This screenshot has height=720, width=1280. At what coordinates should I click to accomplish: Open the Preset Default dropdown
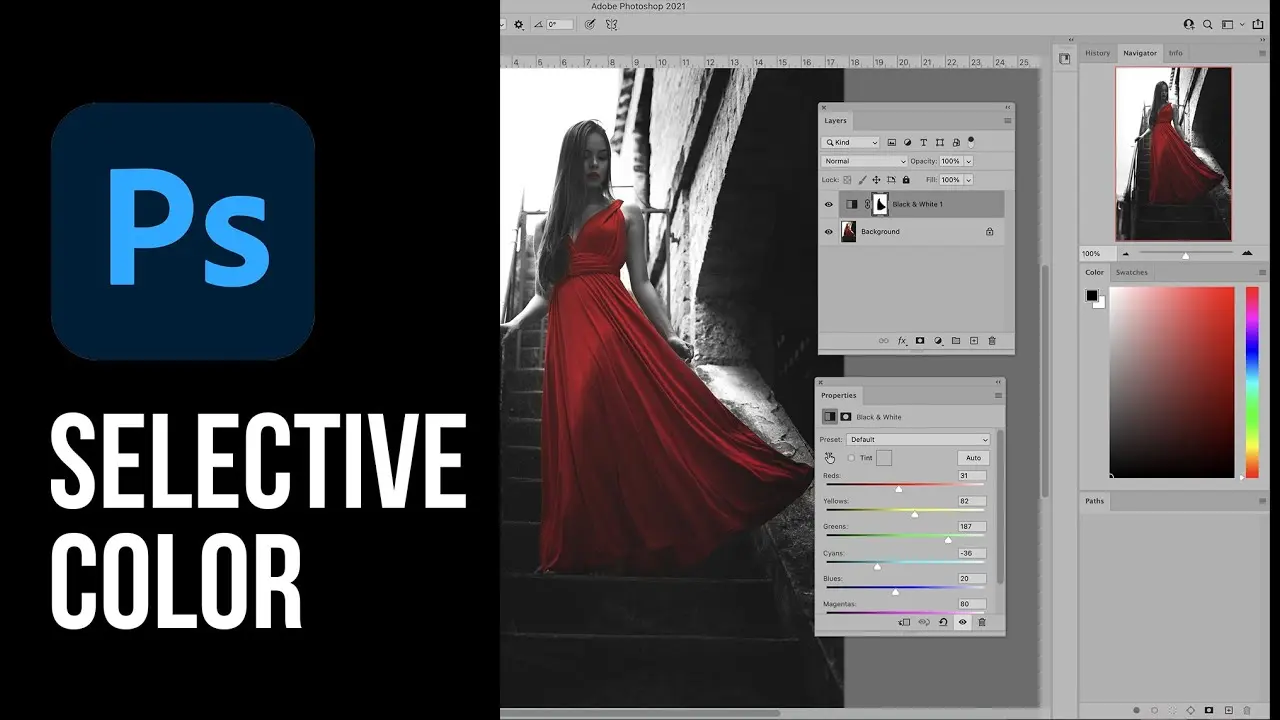point(918,439)
